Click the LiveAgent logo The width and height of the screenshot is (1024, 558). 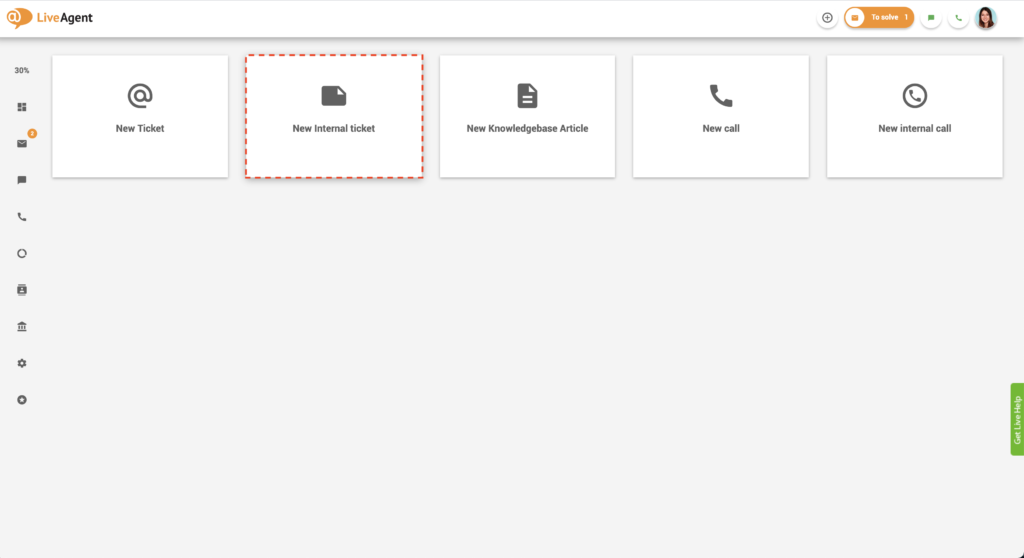[x=50, y=18]
